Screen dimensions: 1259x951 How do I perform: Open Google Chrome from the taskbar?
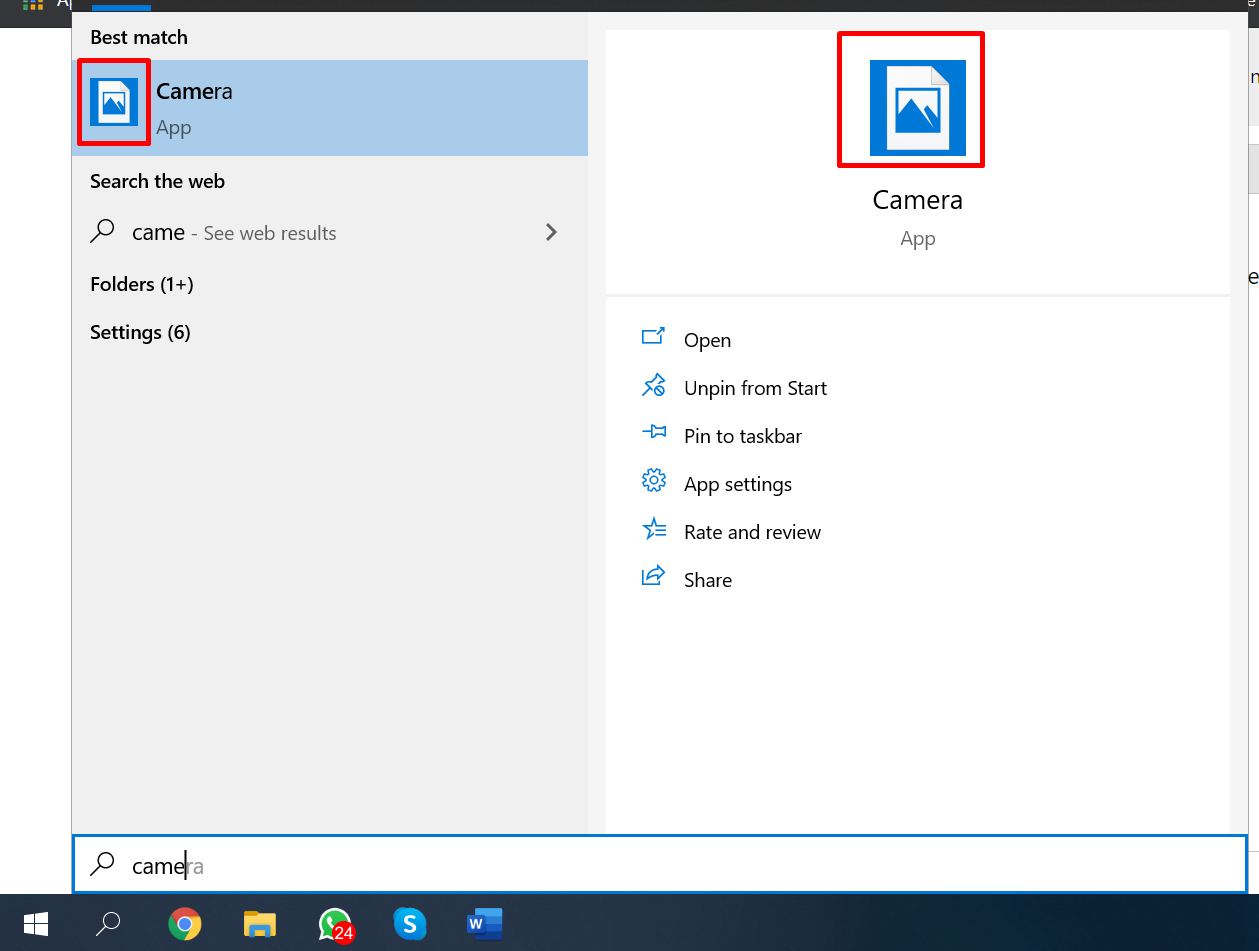pyautogui.click(x=184, y=923)
